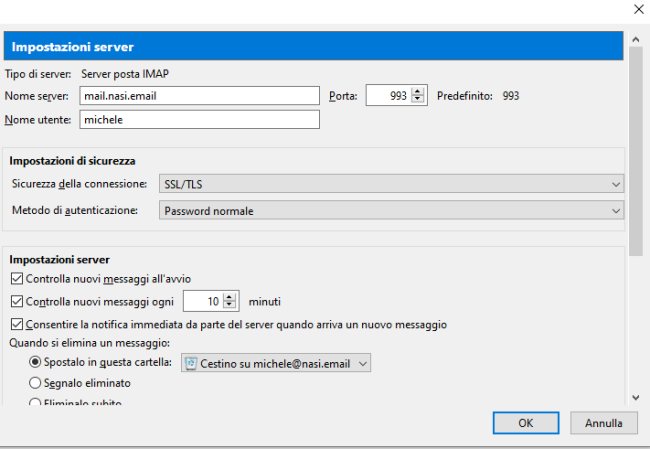The image size is (650, 449).
Task: Increase the port number with up arrow
Action: 417,92
